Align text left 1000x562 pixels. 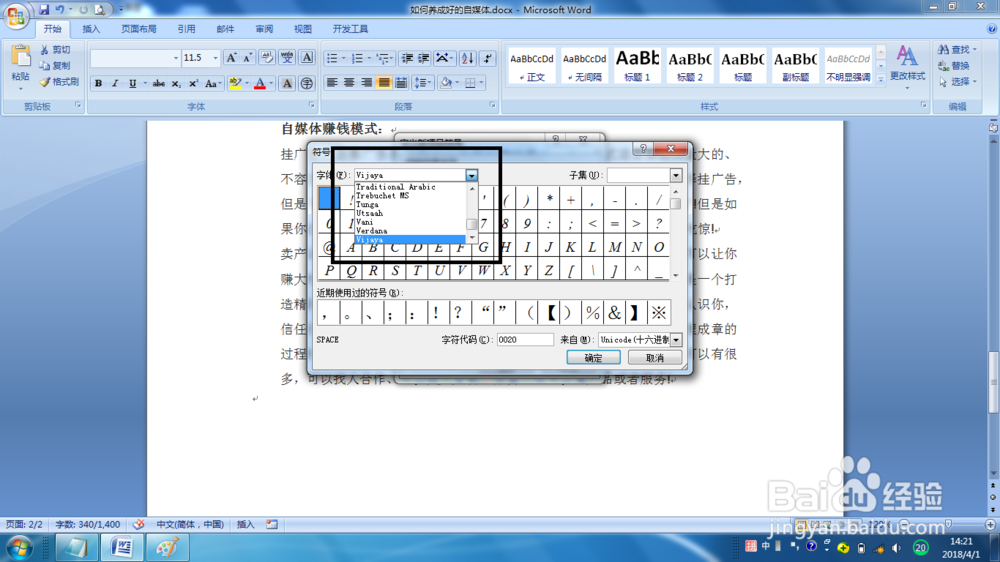click(332, 83)
